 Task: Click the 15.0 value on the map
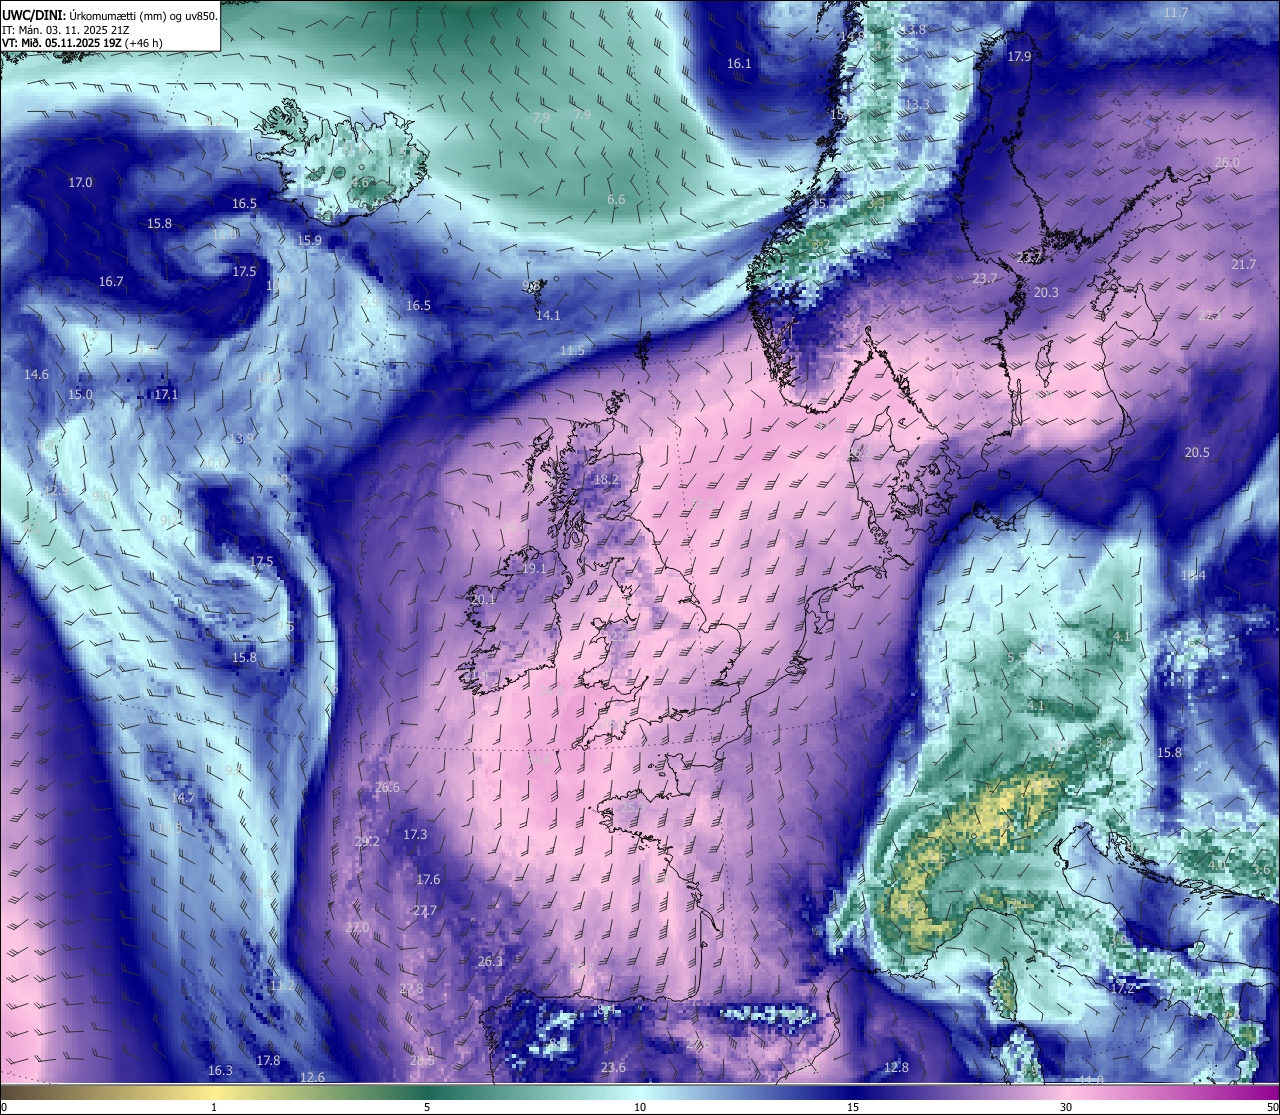point(80,394)
